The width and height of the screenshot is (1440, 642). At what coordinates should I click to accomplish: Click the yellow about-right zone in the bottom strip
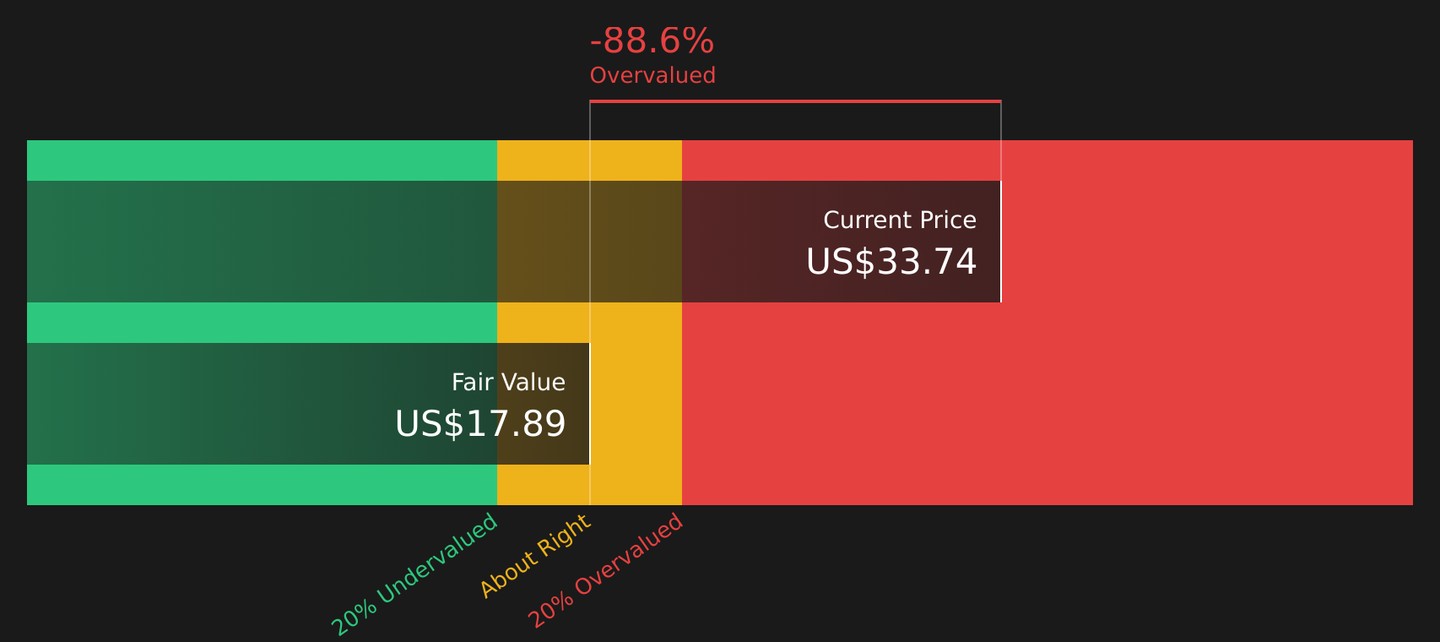[x=589, y=485]
